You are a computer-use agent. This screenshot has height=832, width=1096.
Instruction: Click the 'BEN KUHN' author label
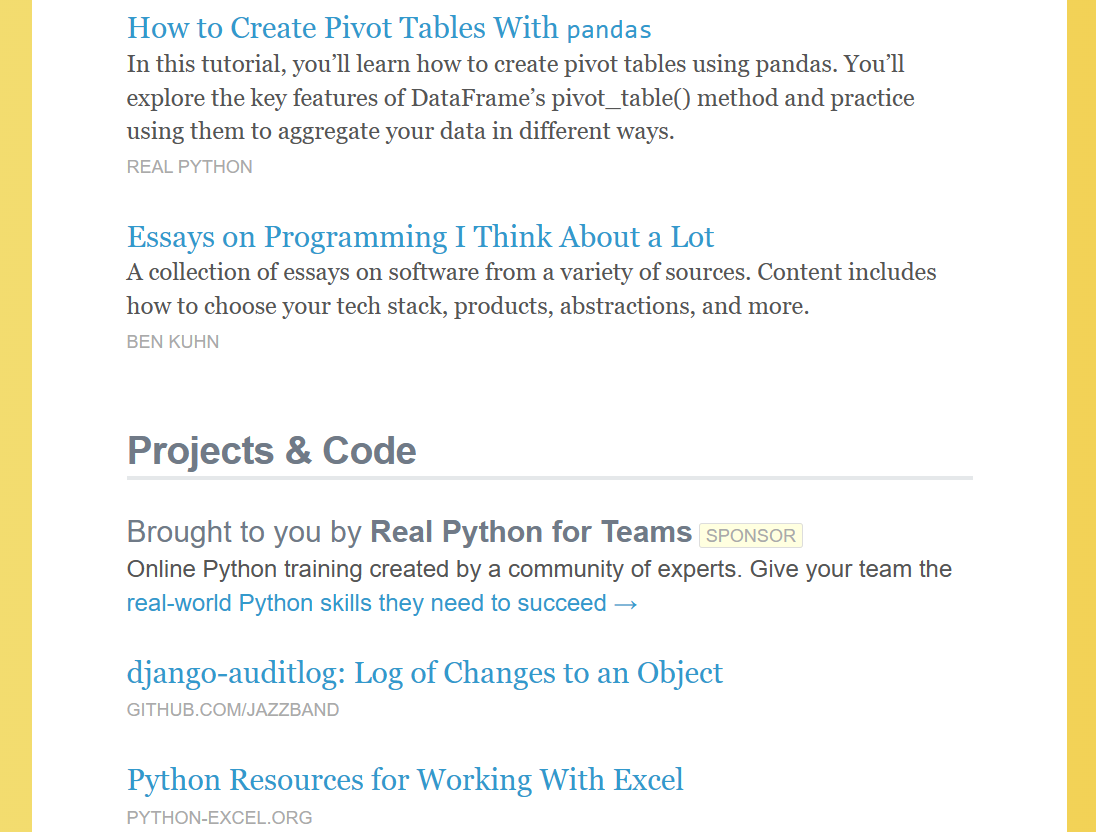pos(173,342)
